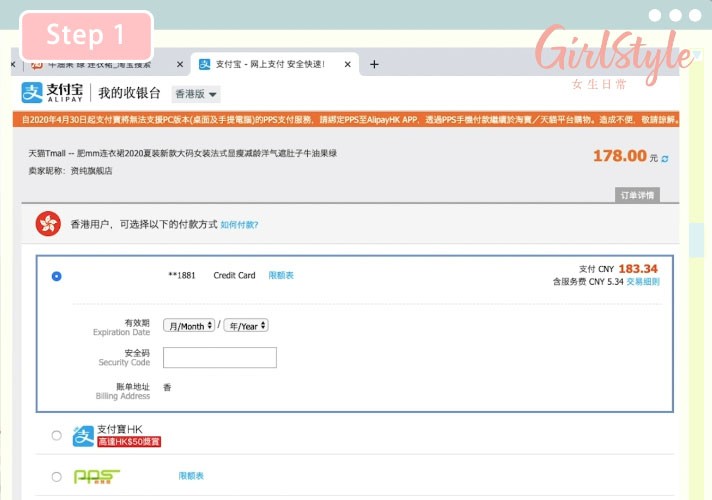The image size is (712, 500).
Task: Click the refresh icon beside 178.00 price
Action: tap(665, 158)
